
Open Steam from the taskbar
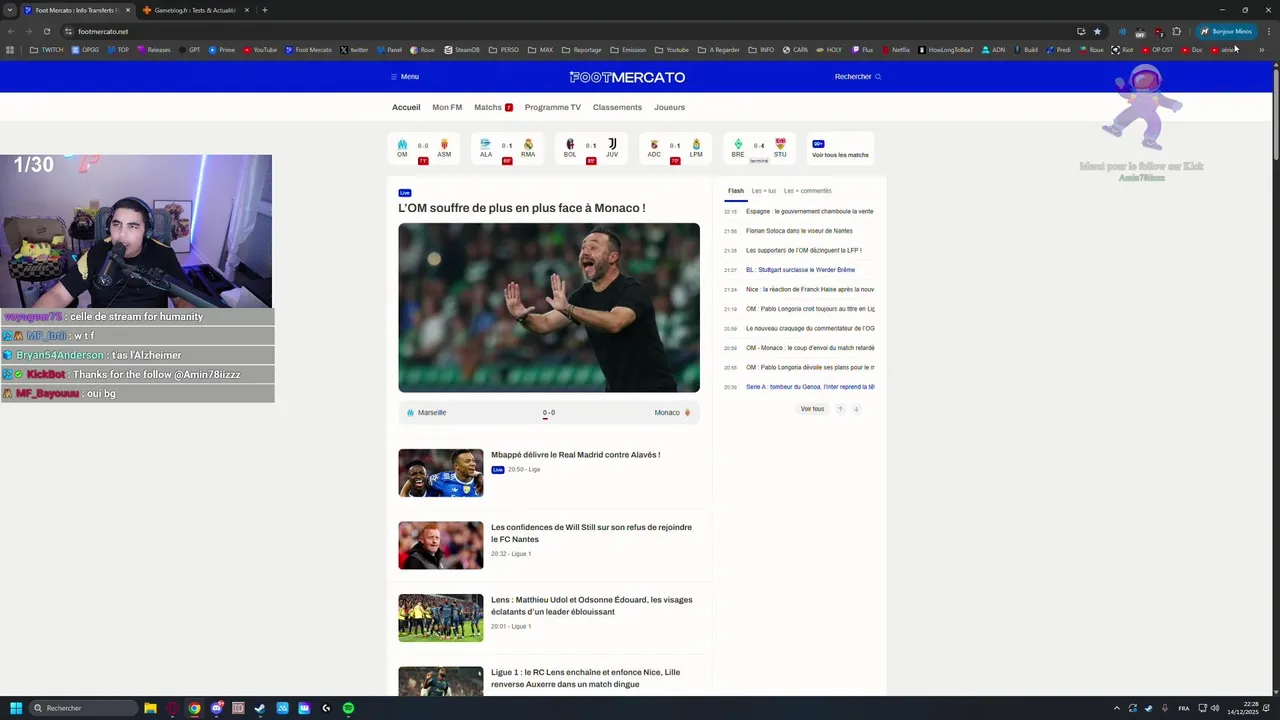(260, 708)
